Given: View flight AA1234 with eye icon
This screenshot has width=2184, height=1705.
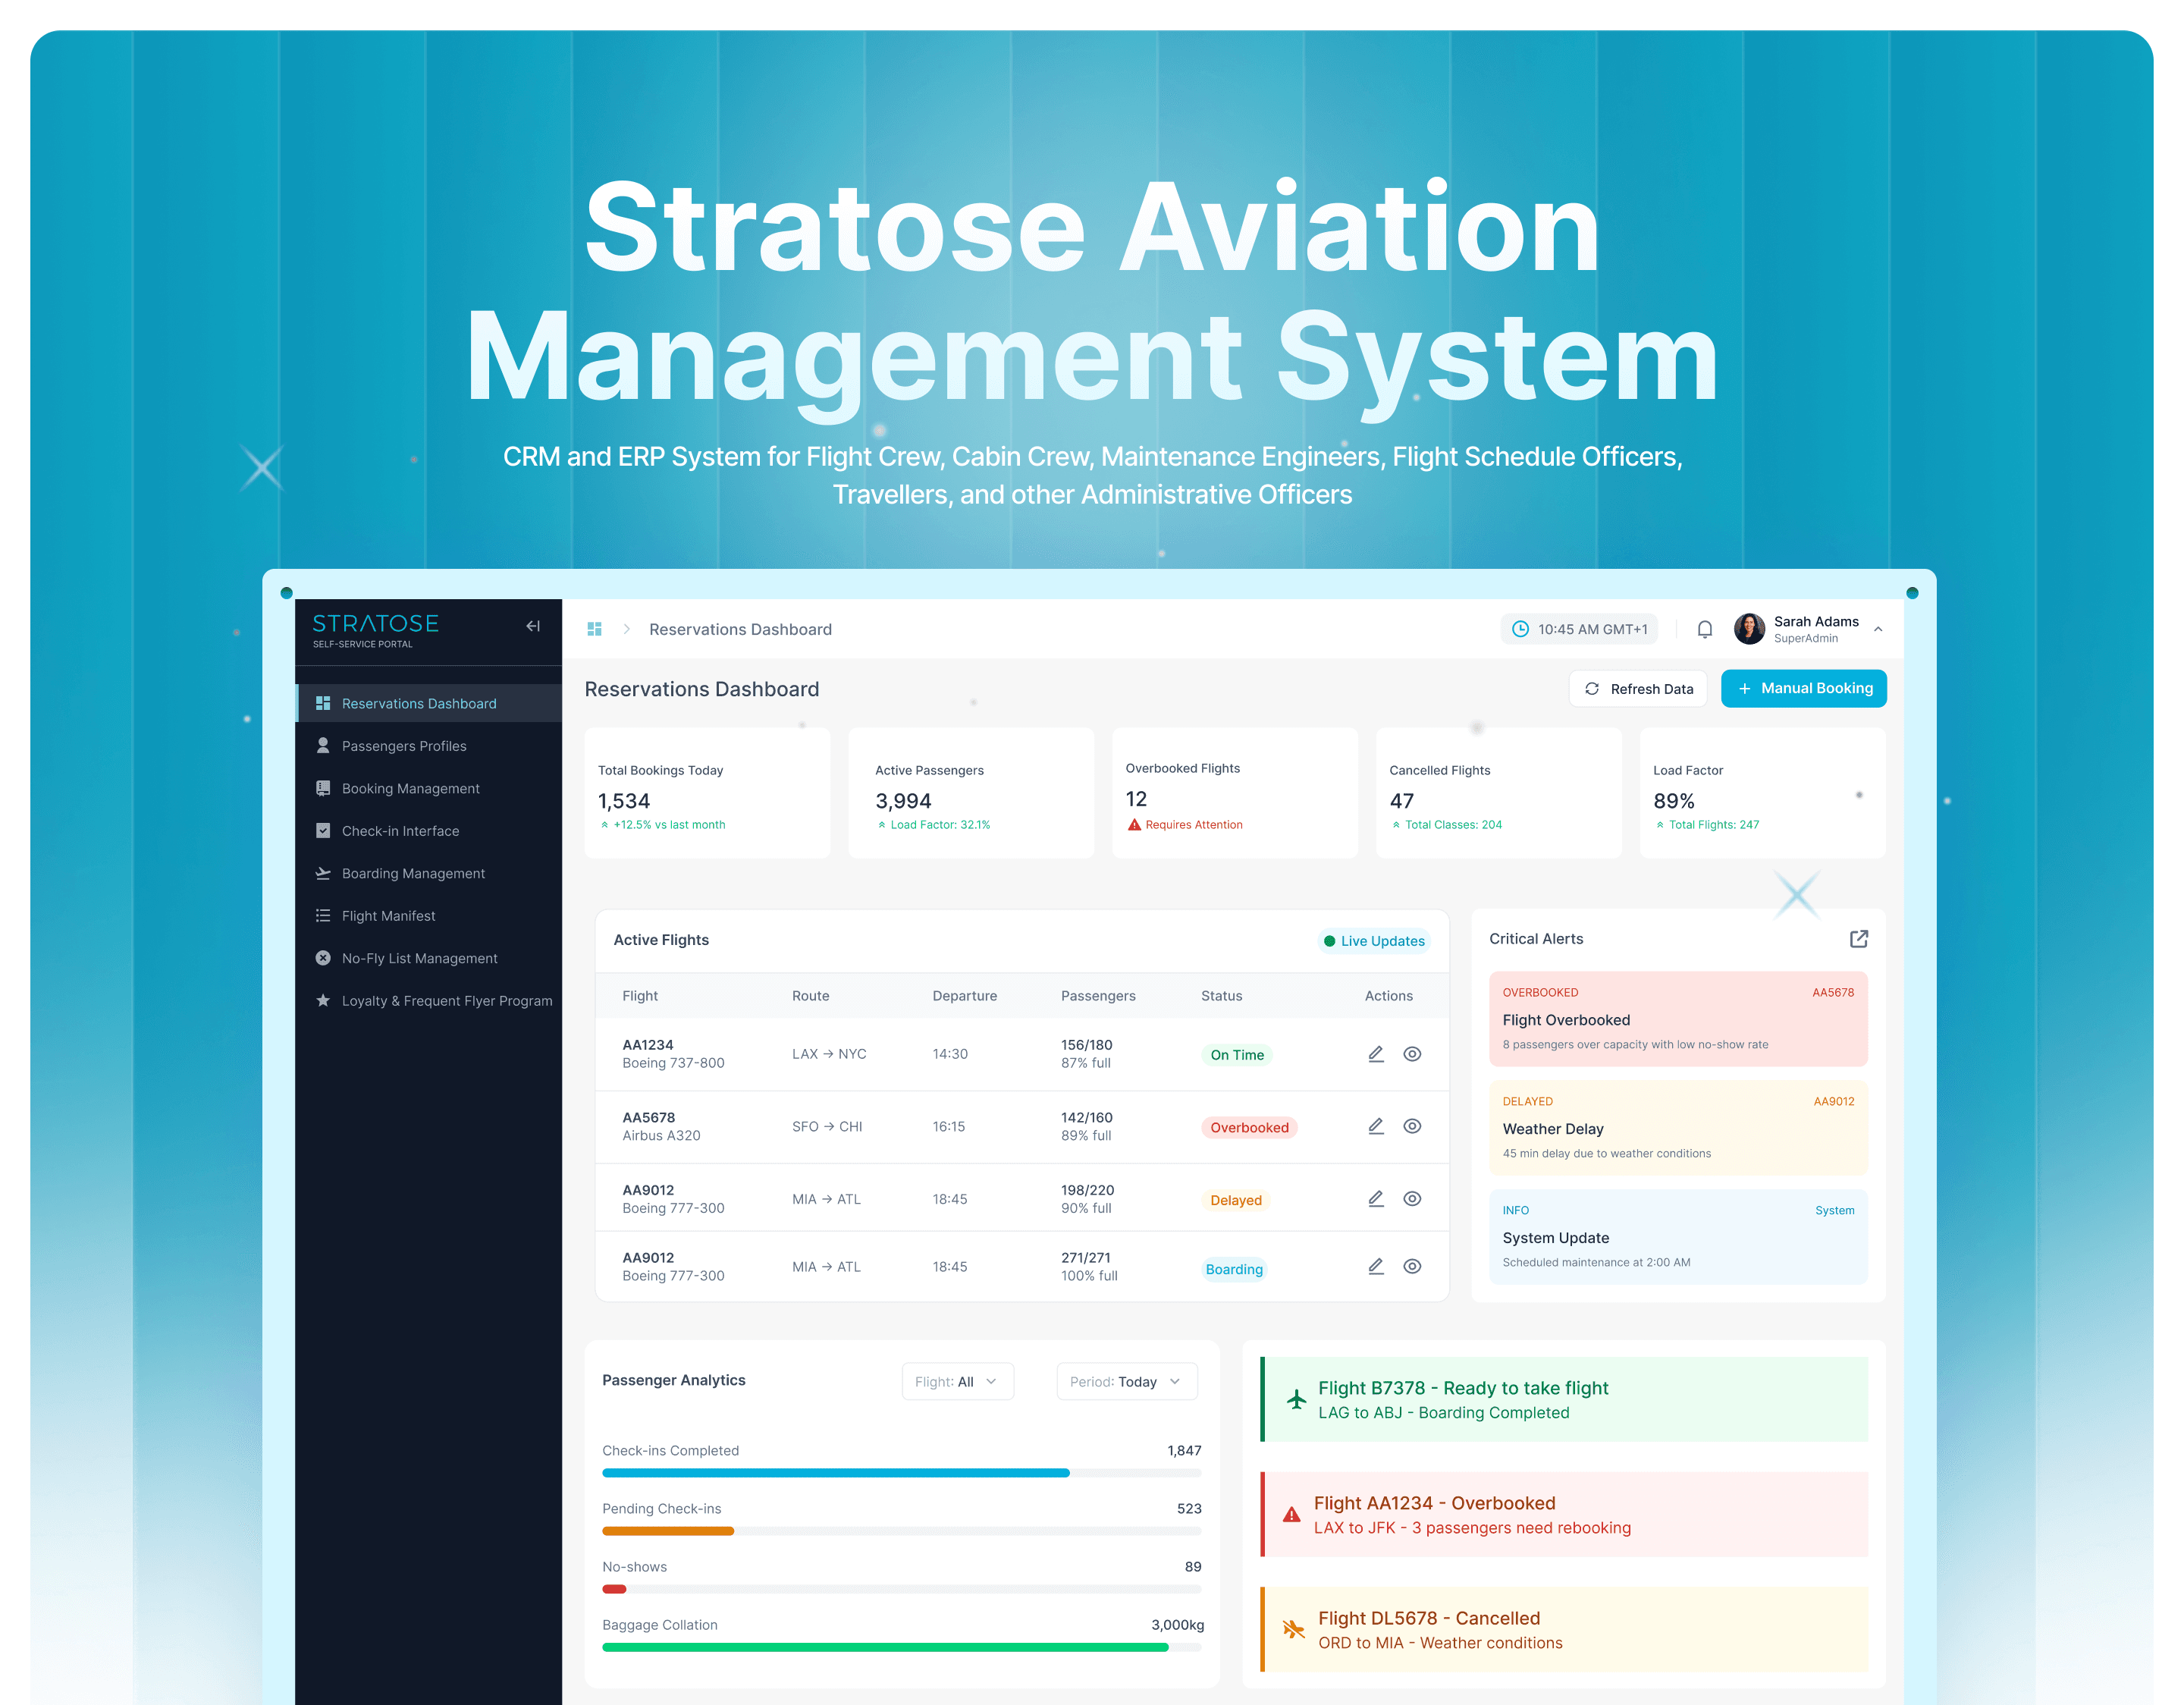Looking at the screenshot, I should tap(1411, 1054).
